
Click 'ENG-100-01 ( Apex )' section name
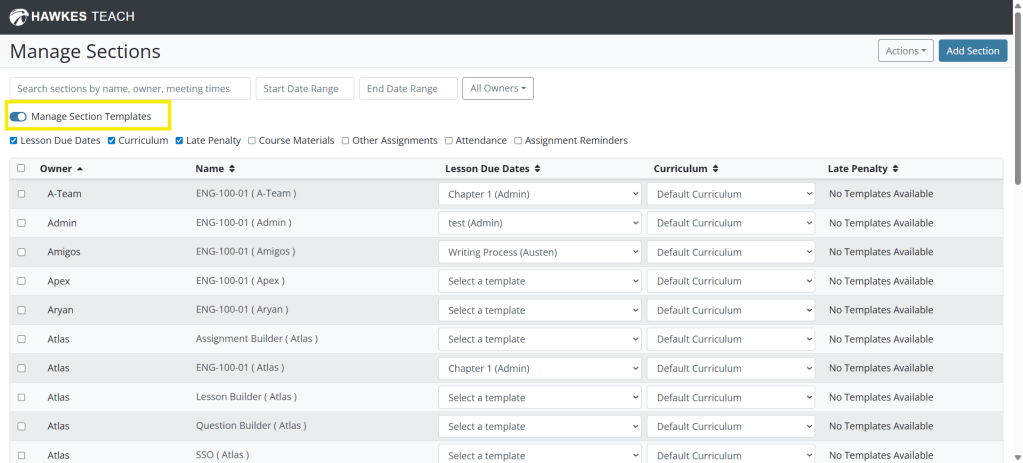(x=240, y=281)
